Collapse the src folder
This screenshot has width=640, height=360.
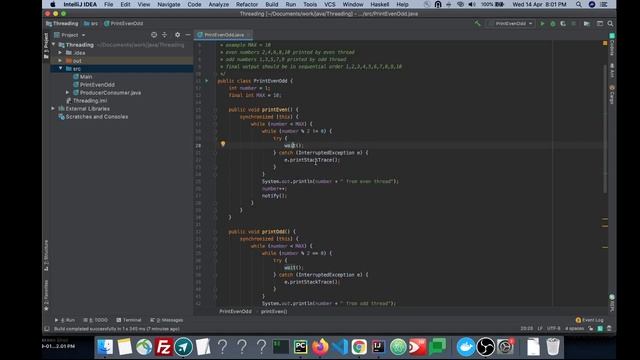point(61,69)
